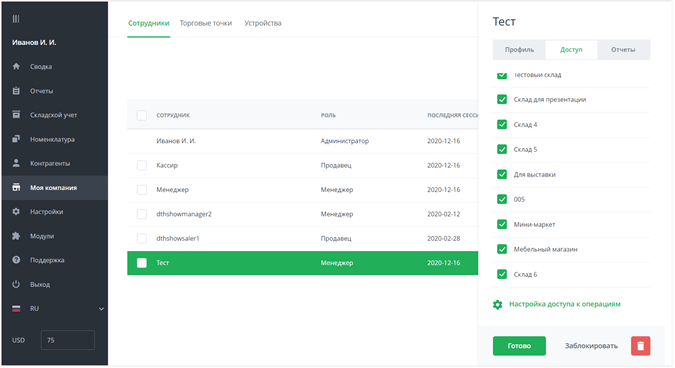
Task: Click the Поддержка question mark icon
Action: [16, 260]
